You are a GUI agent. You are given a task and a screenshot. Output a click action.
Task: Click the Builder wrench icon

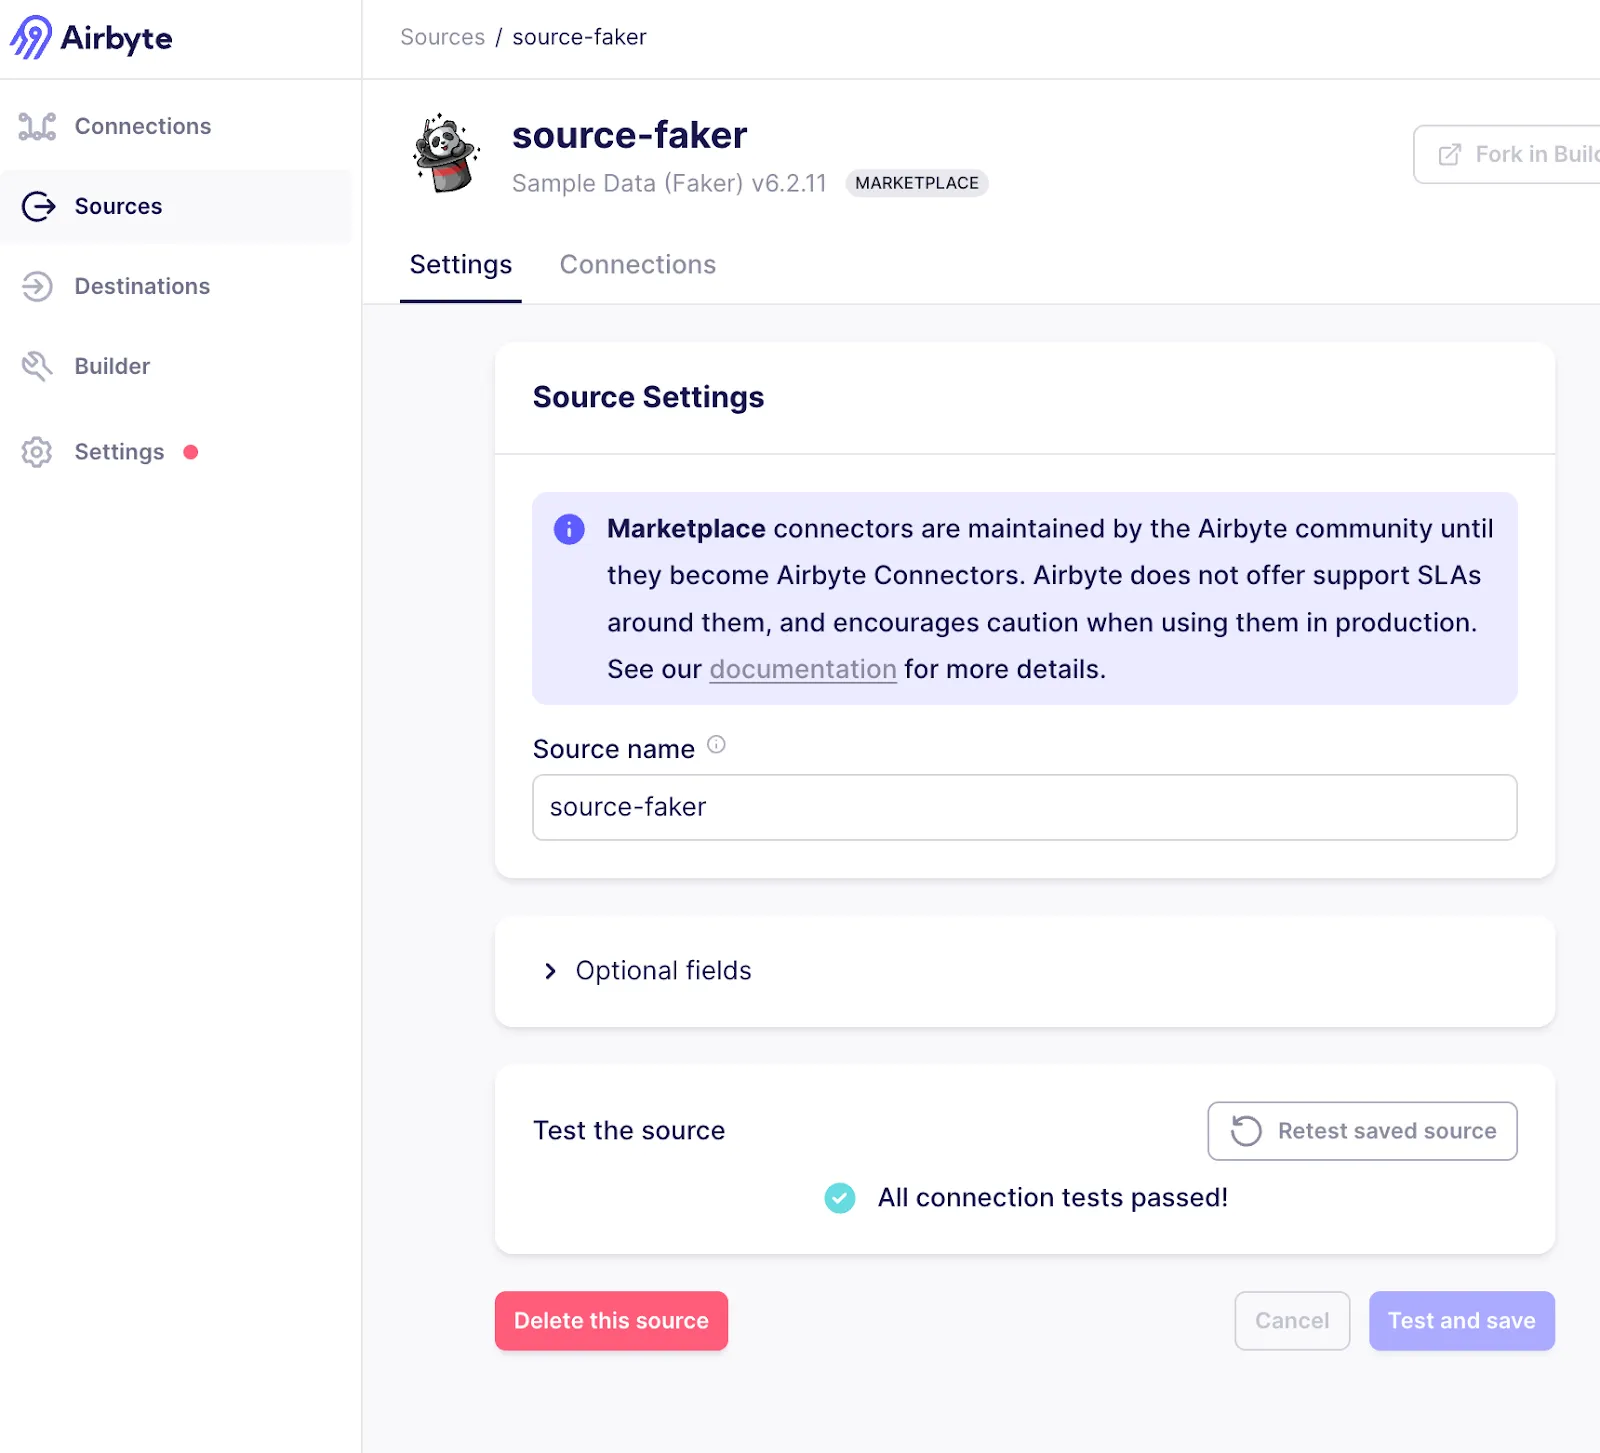(x=37, y=366)
